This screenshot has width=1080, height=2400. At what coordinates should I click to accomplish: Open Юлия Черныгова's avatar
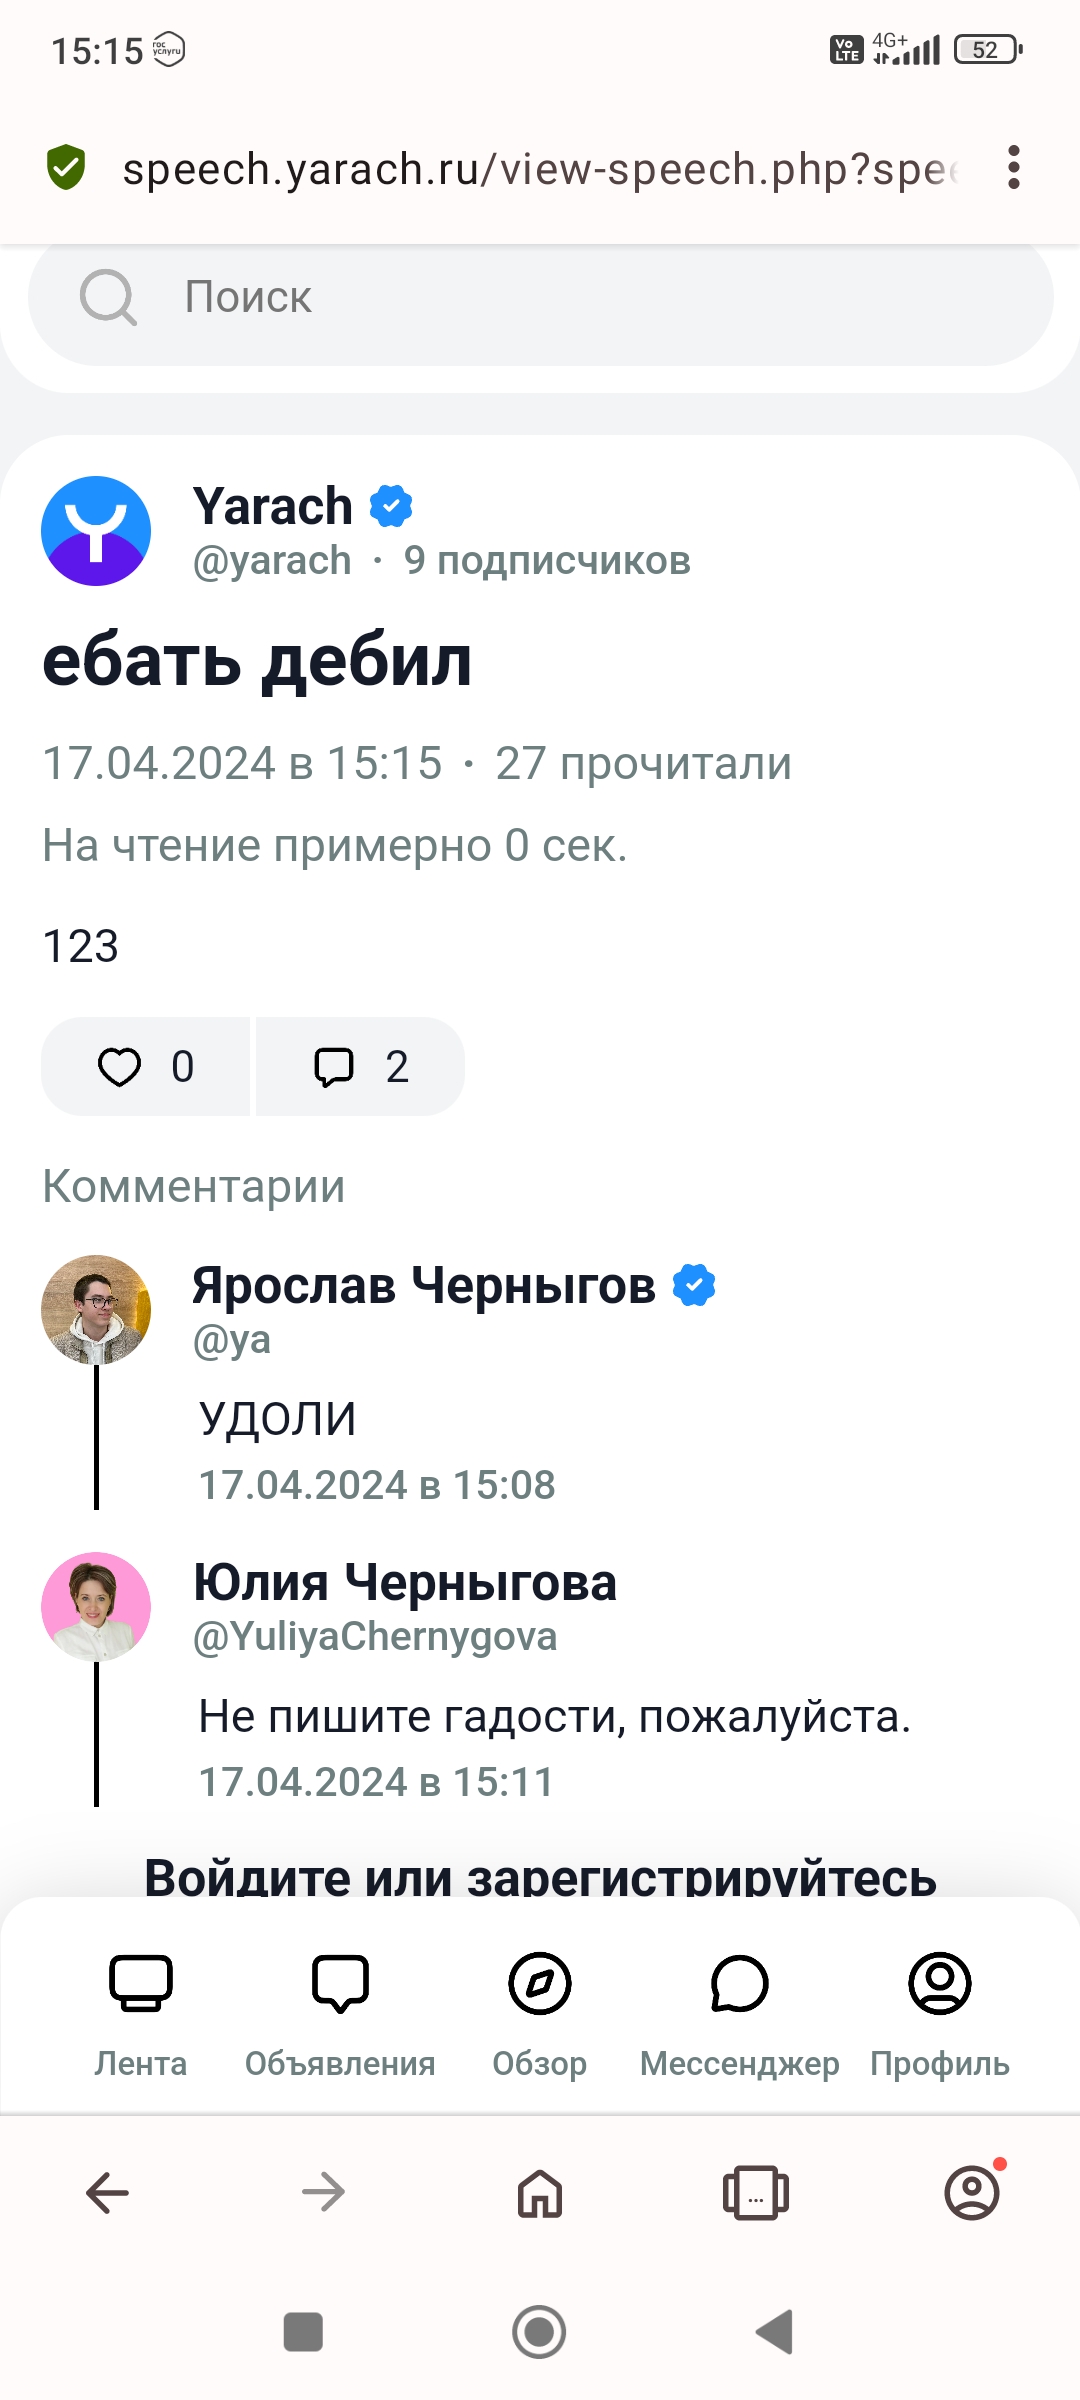click(x=96, y=1606)
